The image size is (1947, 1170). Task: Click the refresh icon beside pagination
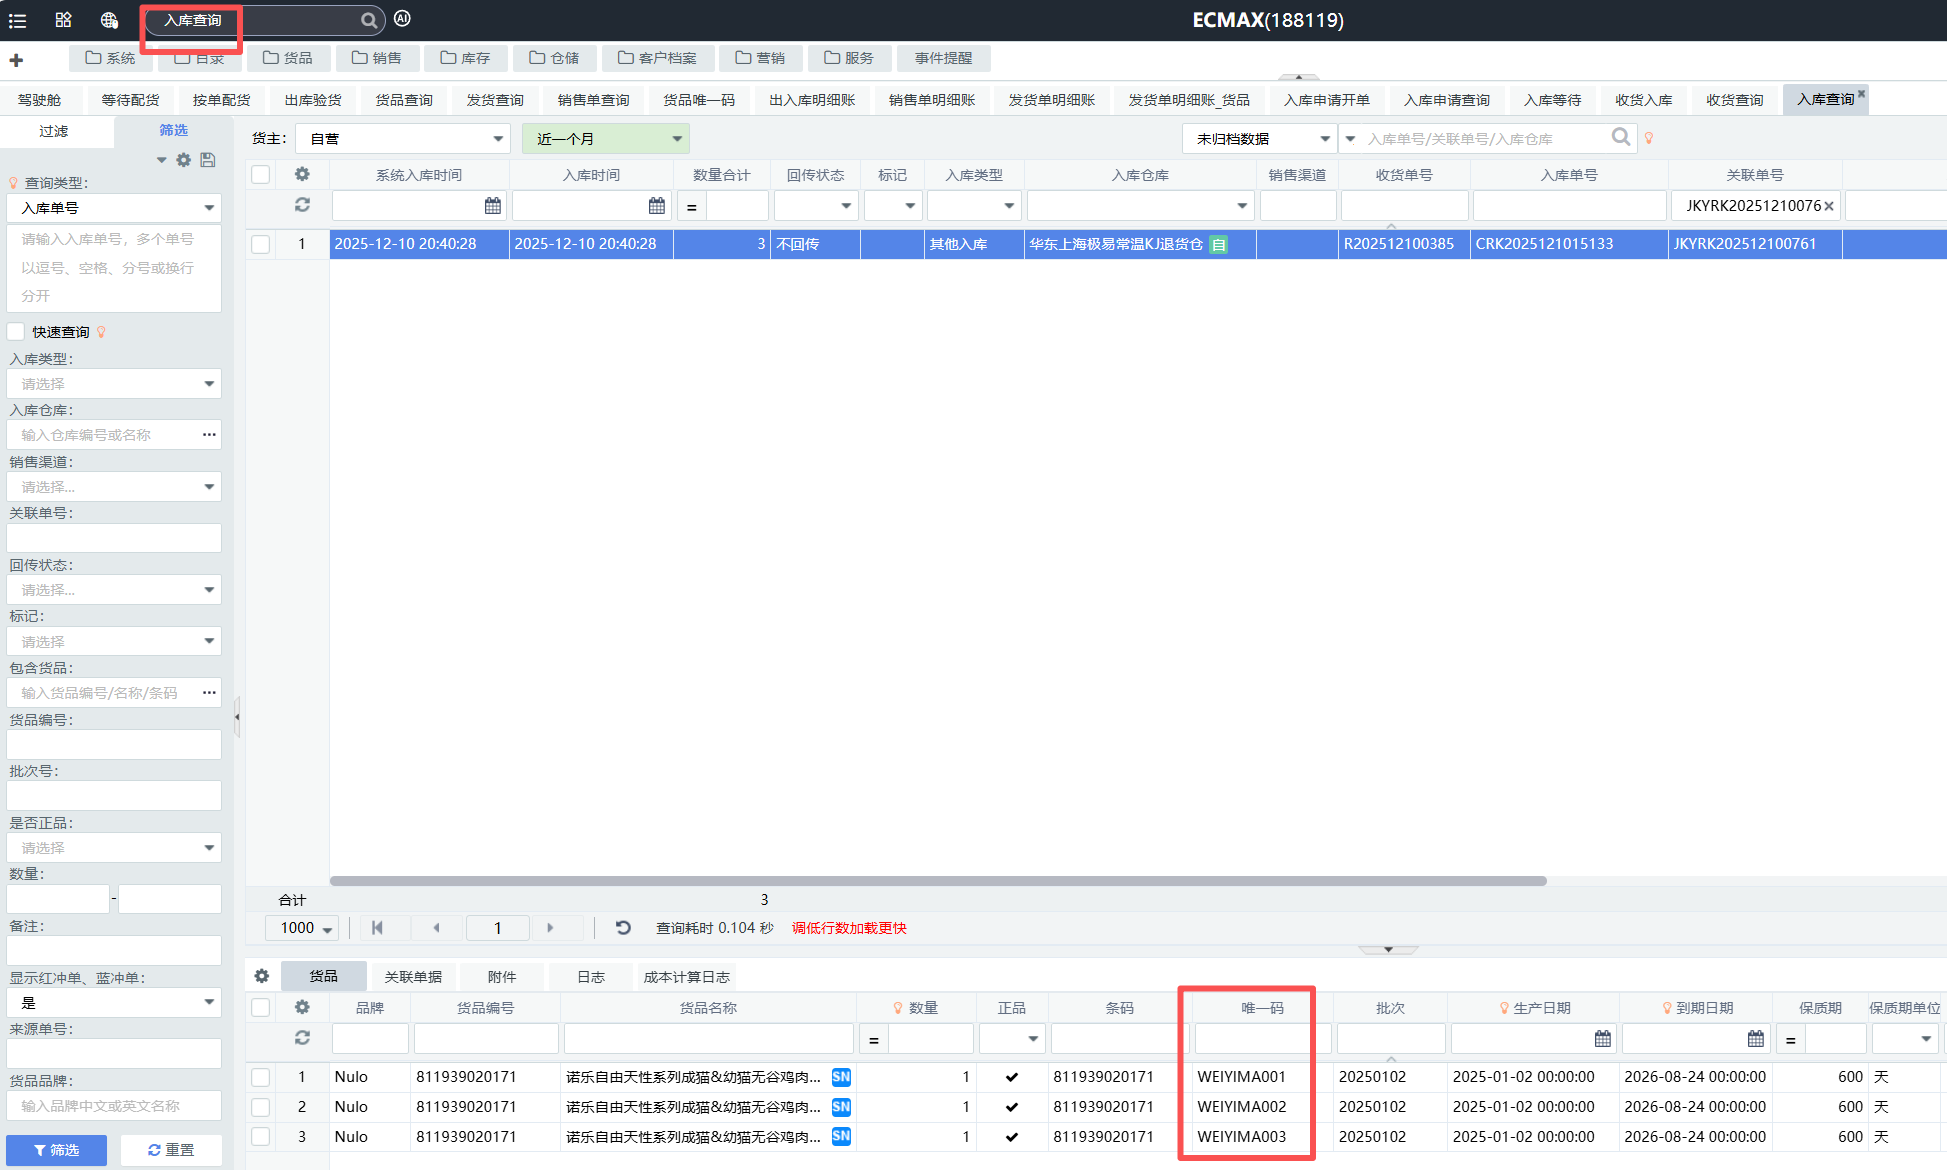click(x=622, y=928)
